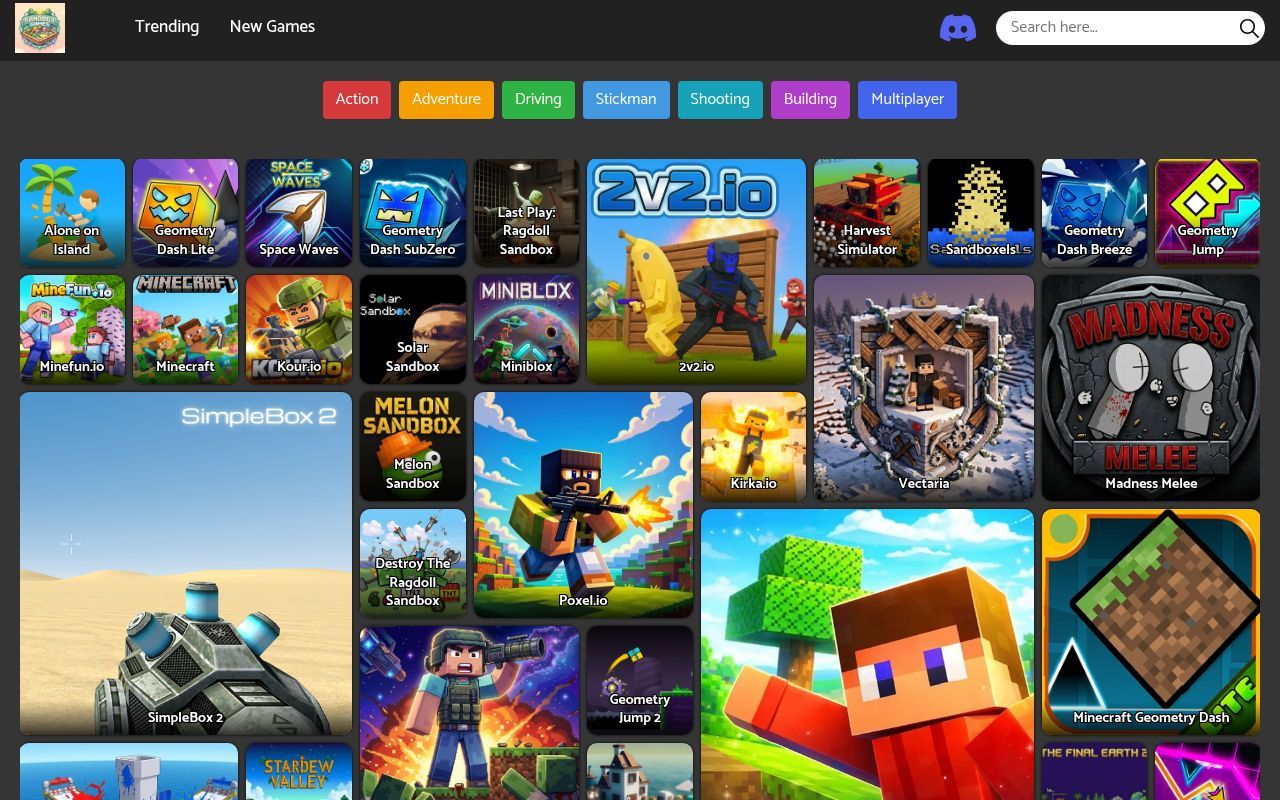Filter by the blue Stickman category

coord(626,99)
